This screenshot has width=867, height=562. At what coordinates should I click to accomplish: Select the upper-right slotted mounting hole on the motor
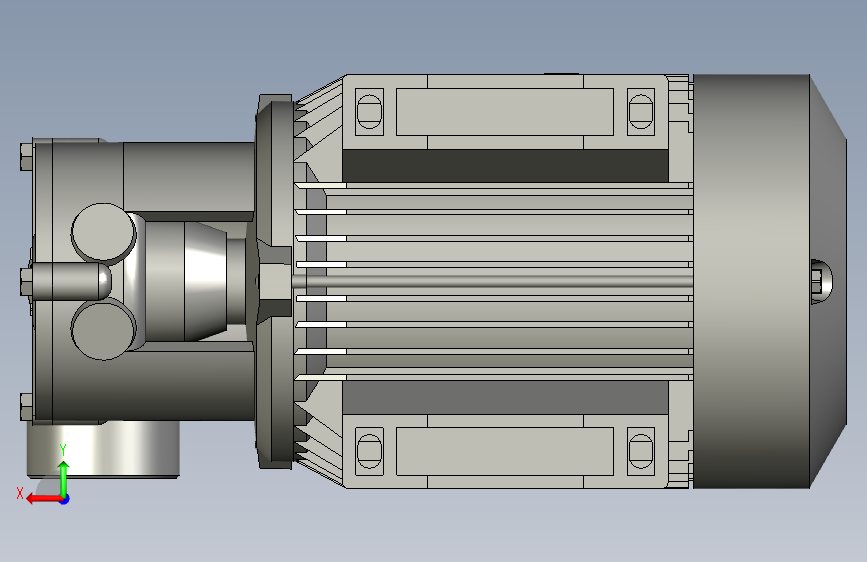coord(641,112)
